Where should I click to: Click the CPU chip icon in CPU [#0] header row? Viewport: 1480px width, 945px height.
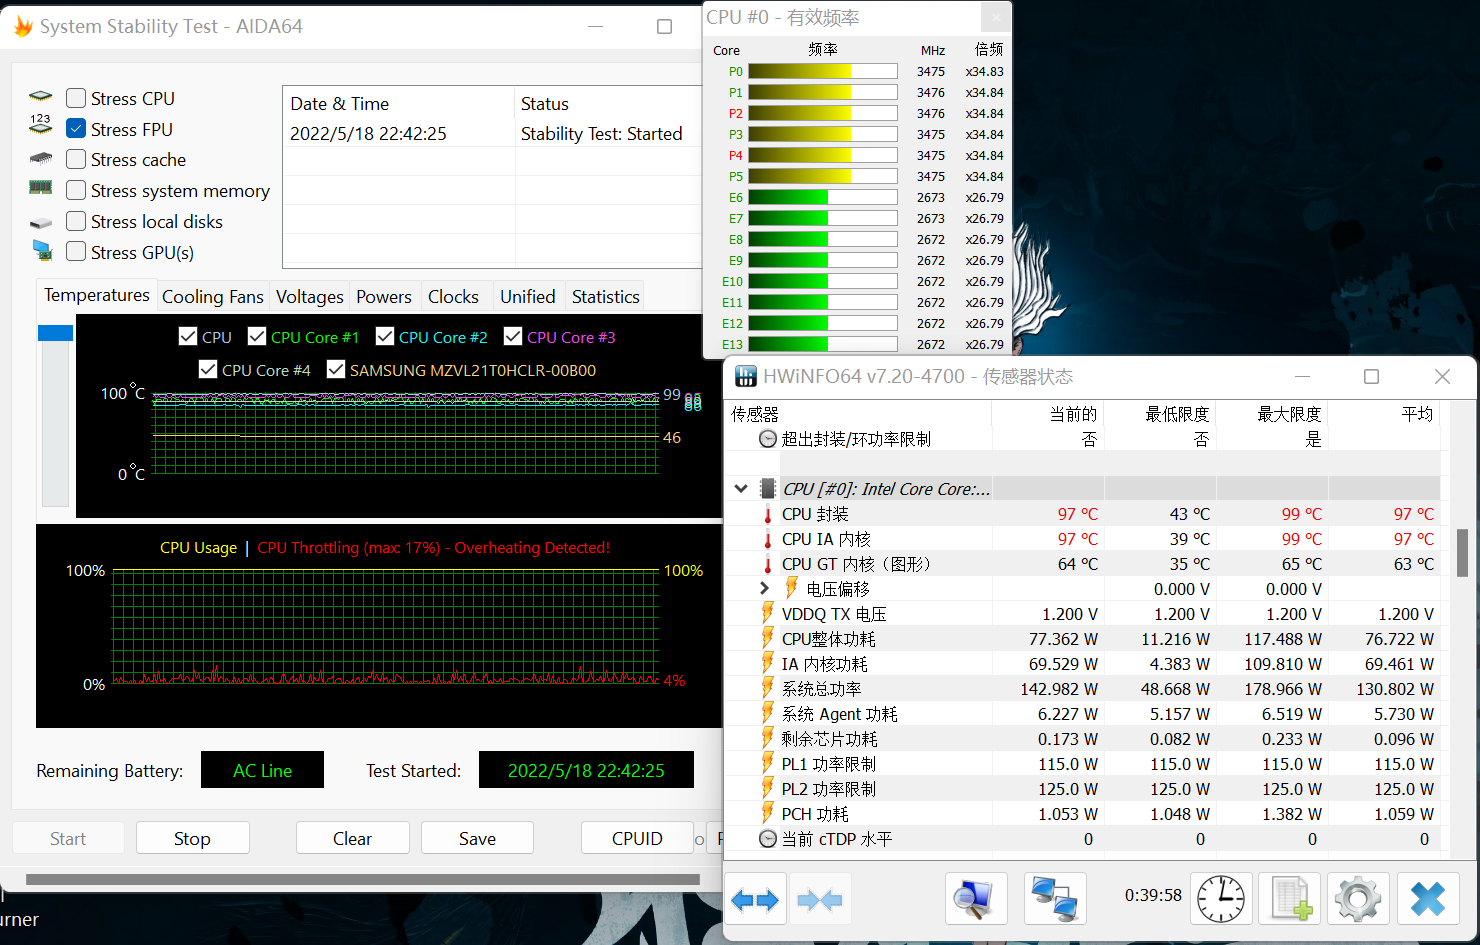pos(768,489)
